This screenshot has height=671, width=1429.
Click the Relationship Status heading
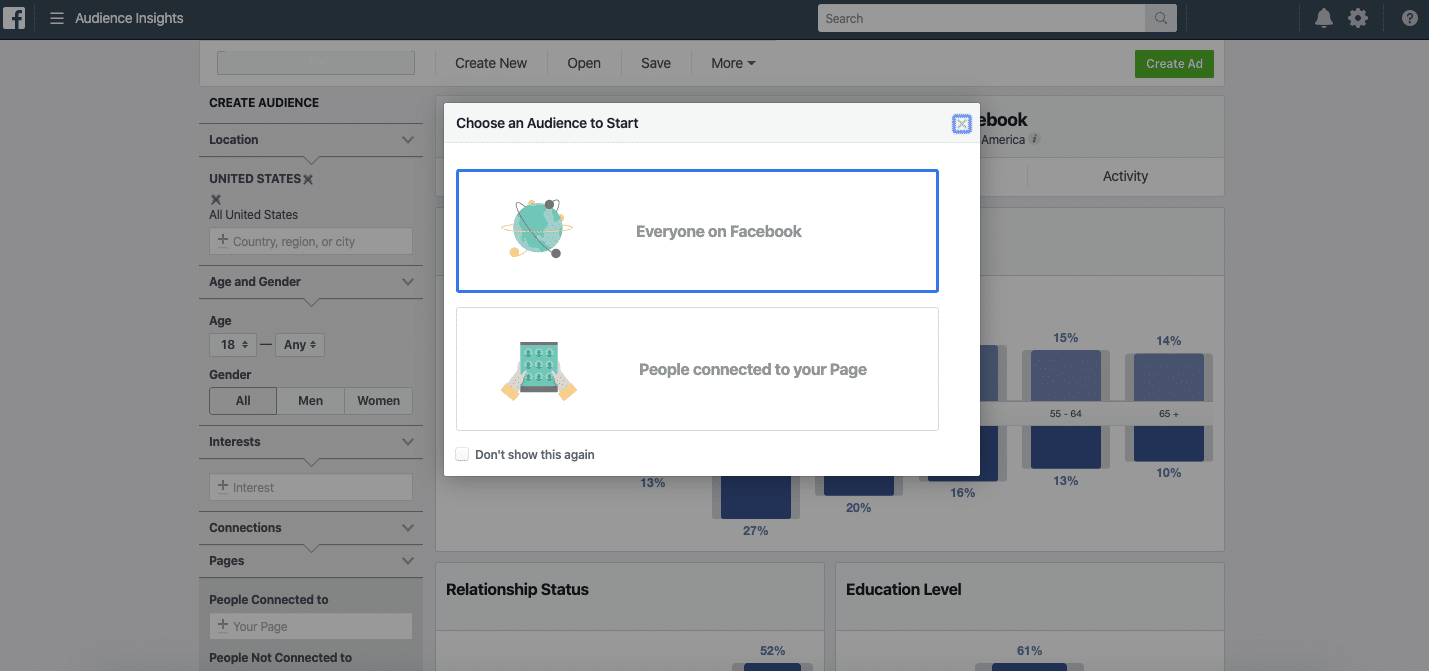pyautogui.click(x=517, y=589)
